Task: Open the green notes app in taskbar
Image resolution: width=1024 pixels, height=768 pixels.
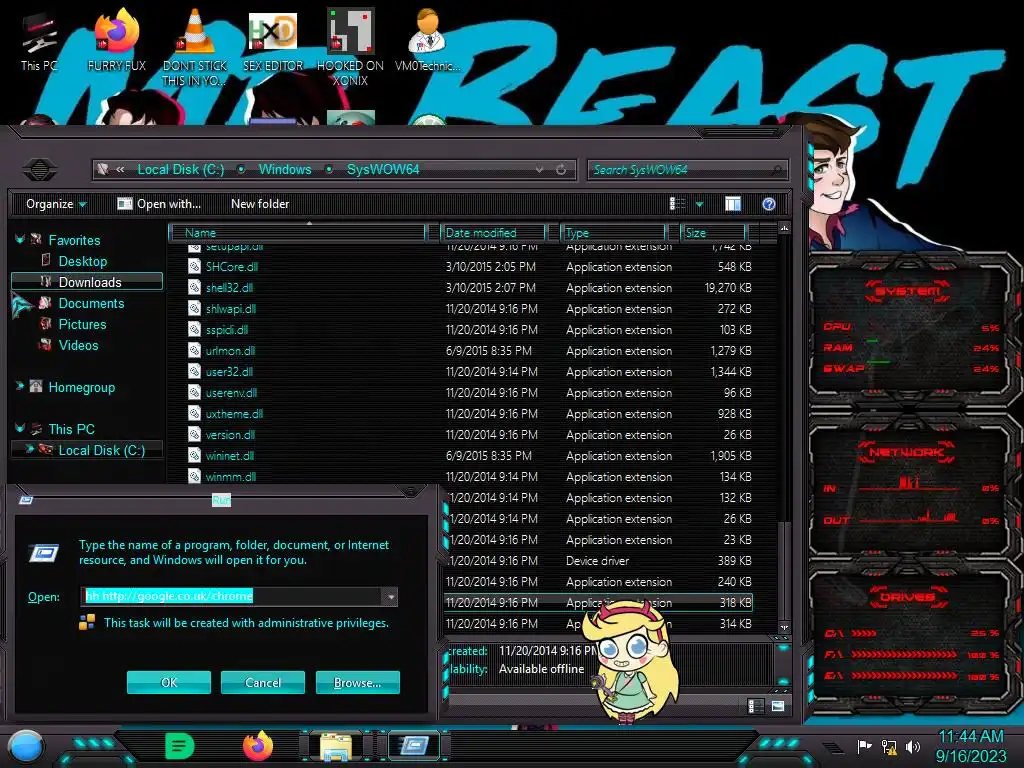Action: click(x=180, y=746)
